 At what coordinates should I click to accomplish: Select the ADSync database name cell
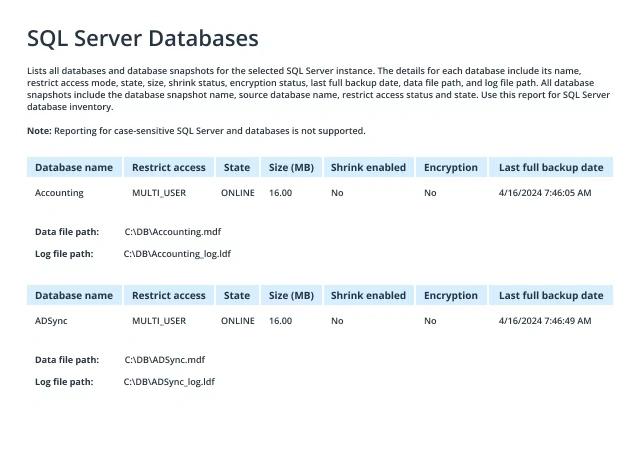(51, 321)
